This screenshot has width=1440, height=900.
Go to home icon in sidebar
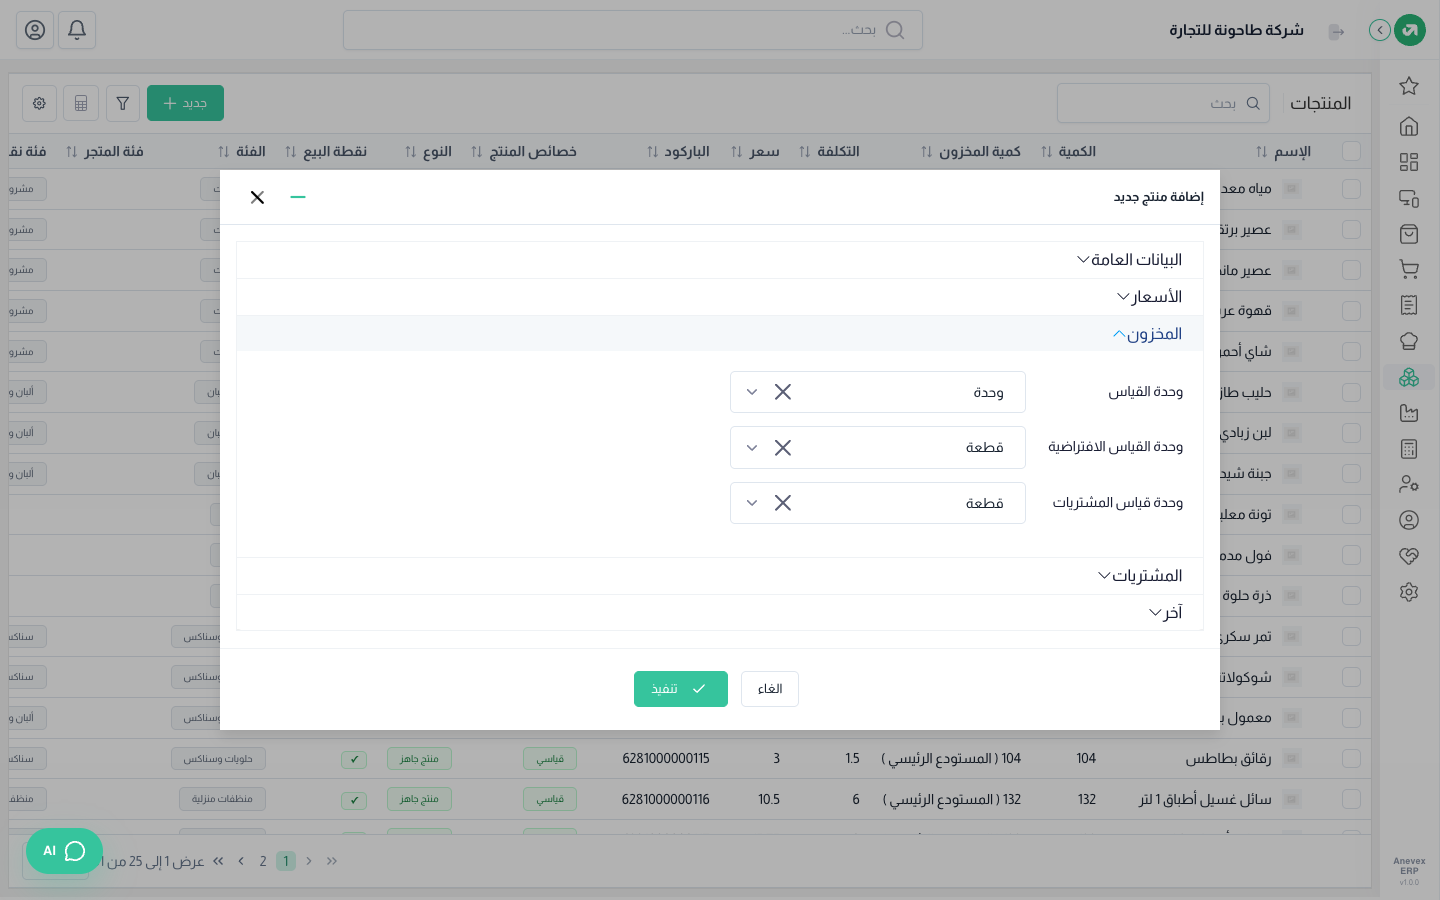pyautogui.click(x=1409, y=126)
